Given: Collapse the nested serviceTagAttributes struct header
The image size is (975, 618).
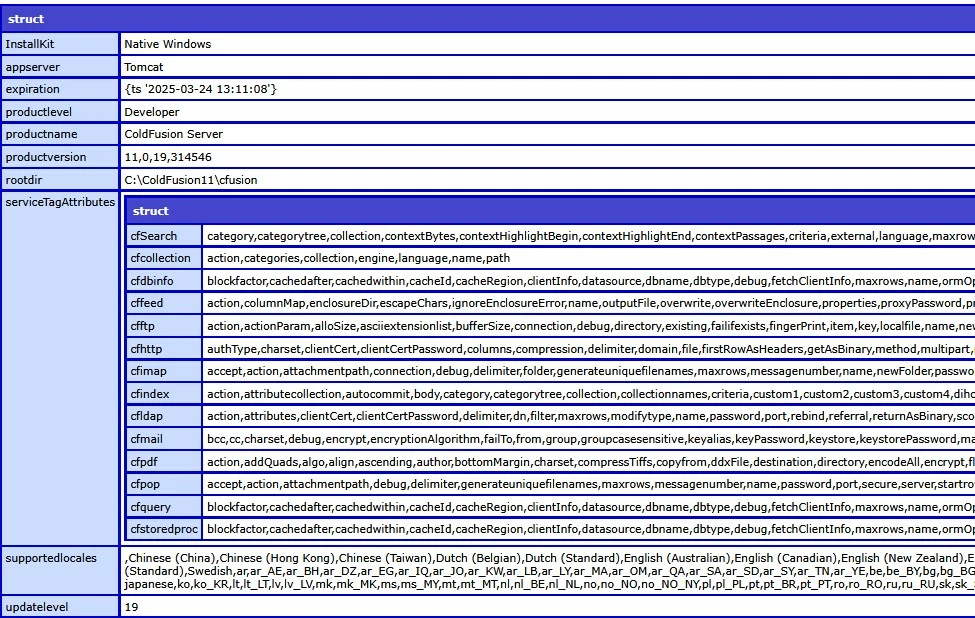Looking at the screenshot, I should (x=550, y=211).
